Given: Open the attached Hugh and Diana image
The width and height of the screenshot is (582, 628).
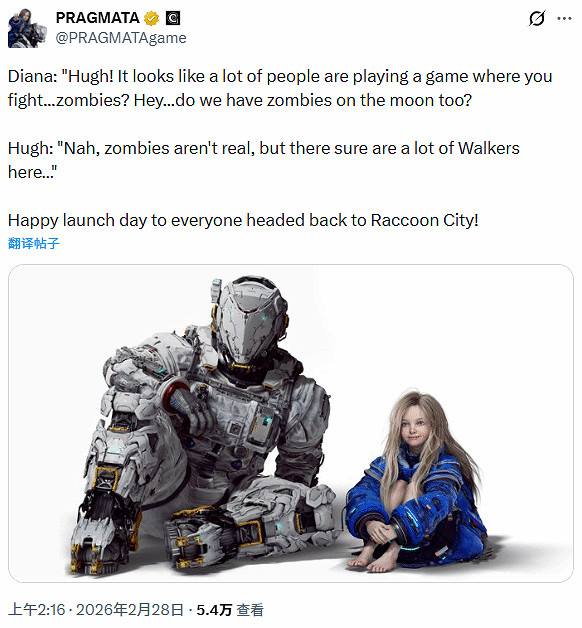Looking at the screenshot, I should tap(291, 423).
